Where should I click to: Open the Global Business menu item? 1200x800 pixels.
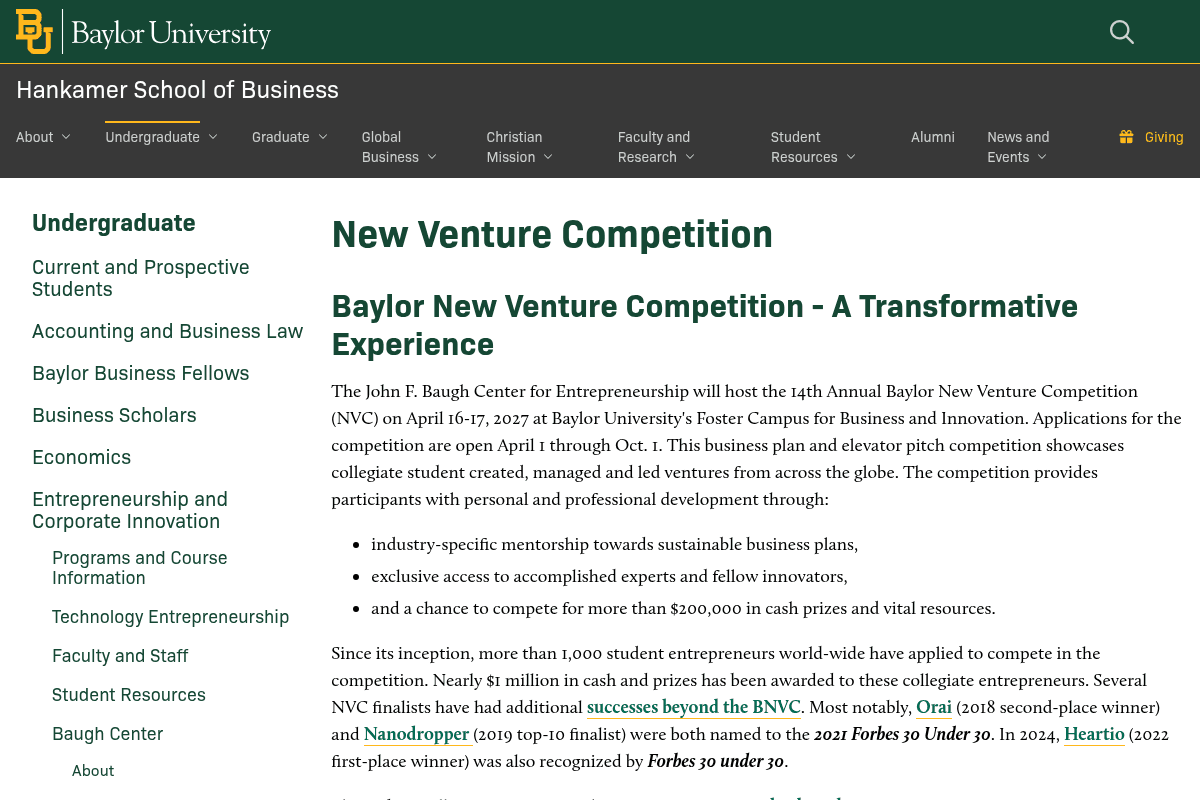(x=390, y=147)
